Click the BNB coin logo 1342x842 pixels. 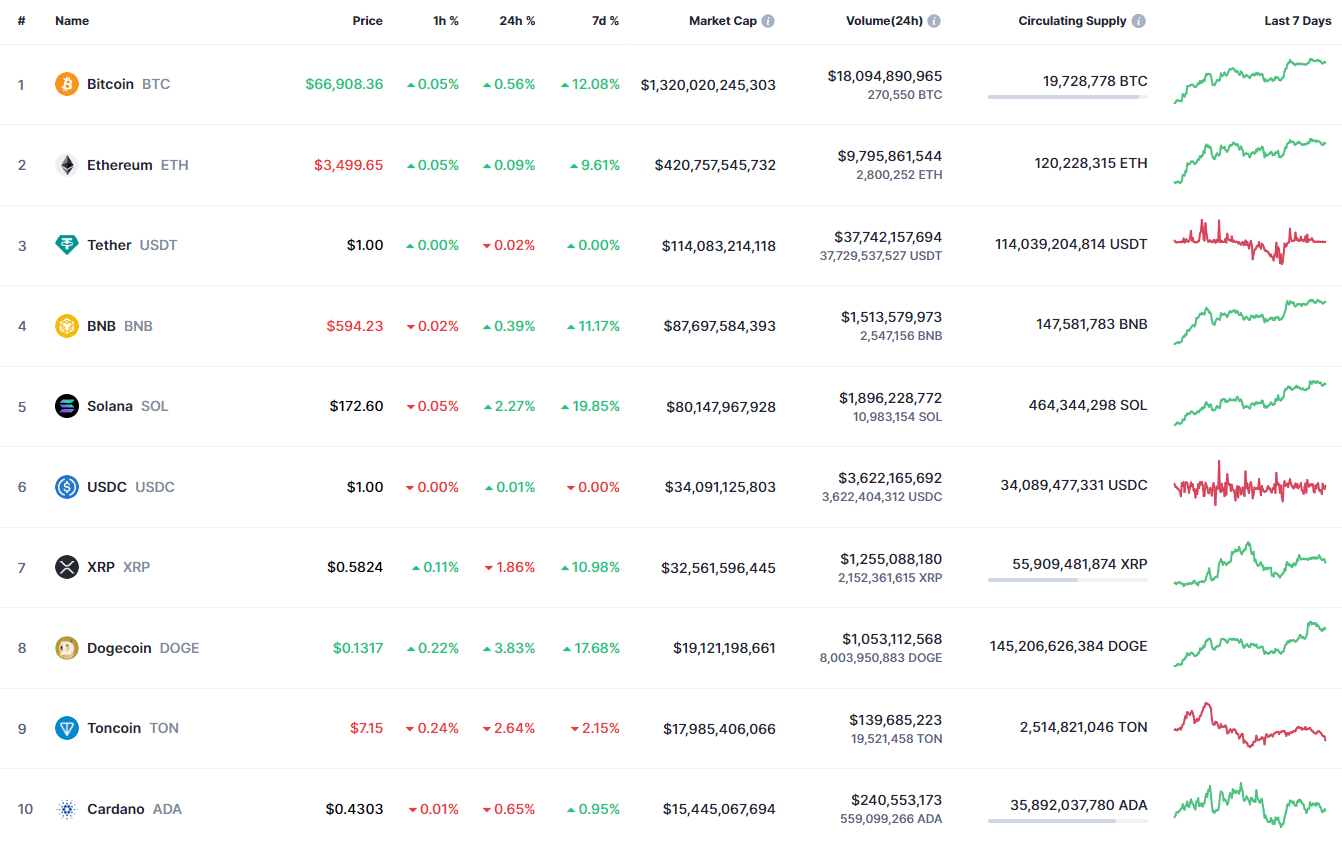click(66, 325)
